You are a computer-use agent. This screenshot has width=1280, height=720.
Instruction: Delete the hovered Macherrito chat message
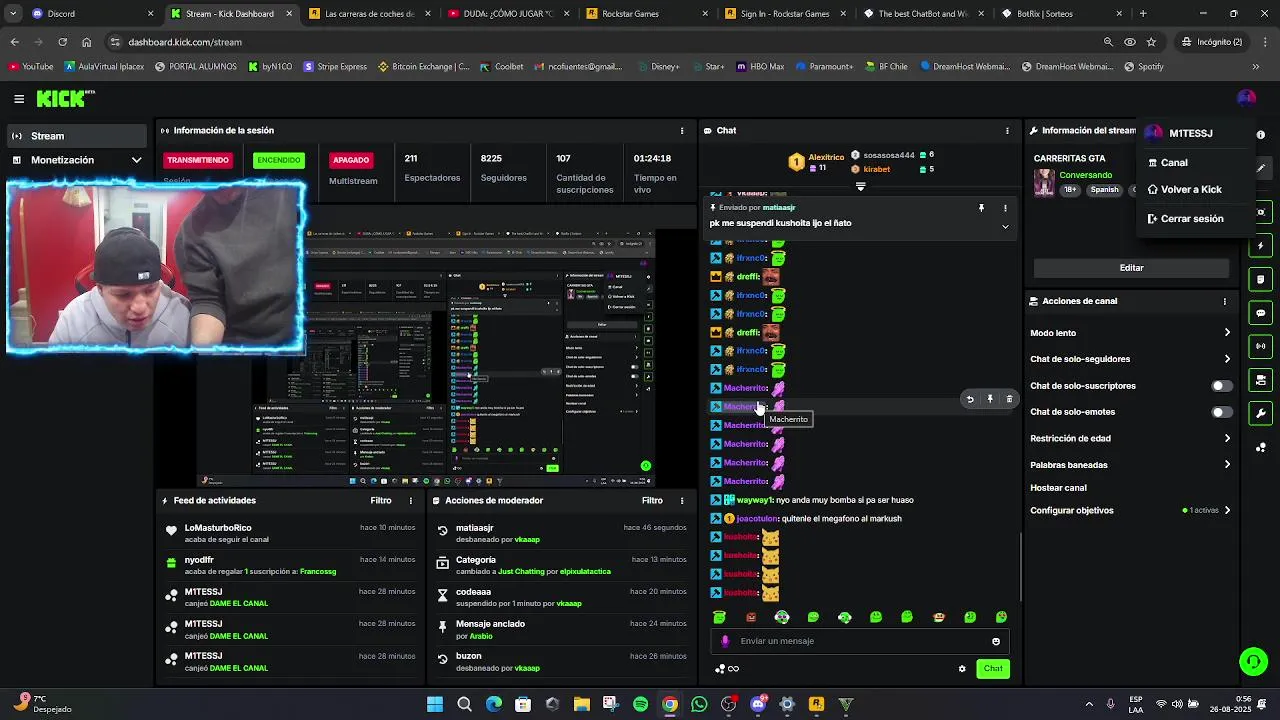(1009, 399)
